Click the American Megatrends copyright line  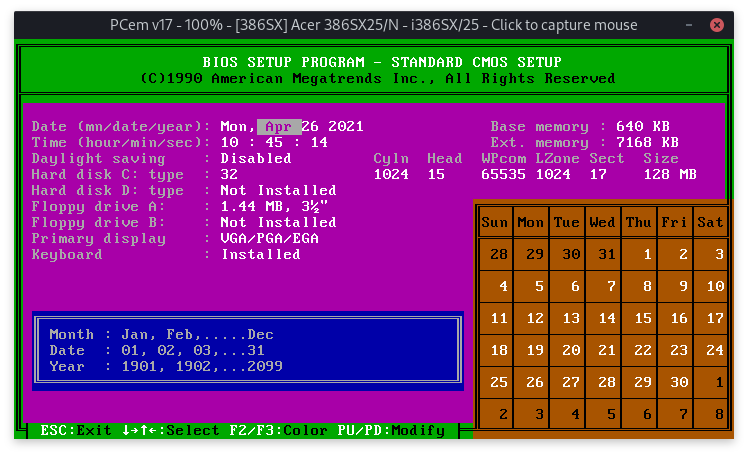click(378, 78)
